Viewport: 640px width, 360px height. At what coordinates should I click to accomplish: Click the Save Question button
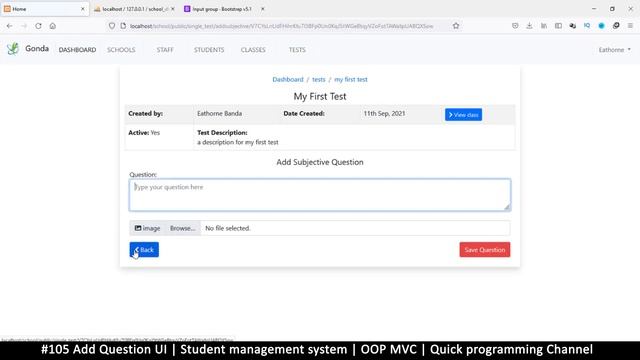pos(484,250)
